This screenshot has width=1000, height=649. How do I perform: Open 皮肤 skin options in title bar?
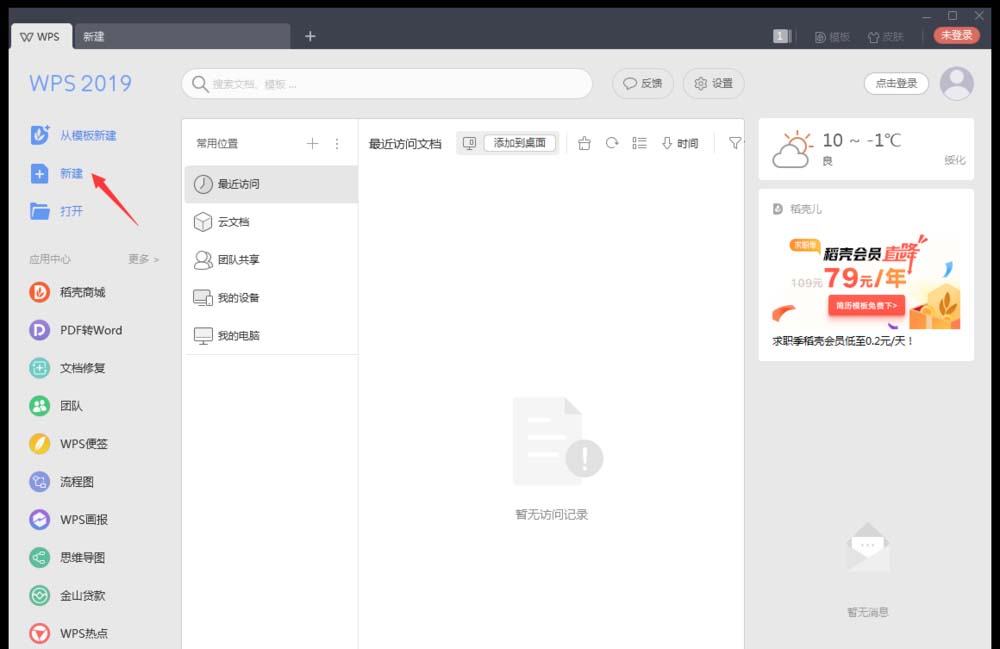tap(886, 37)
